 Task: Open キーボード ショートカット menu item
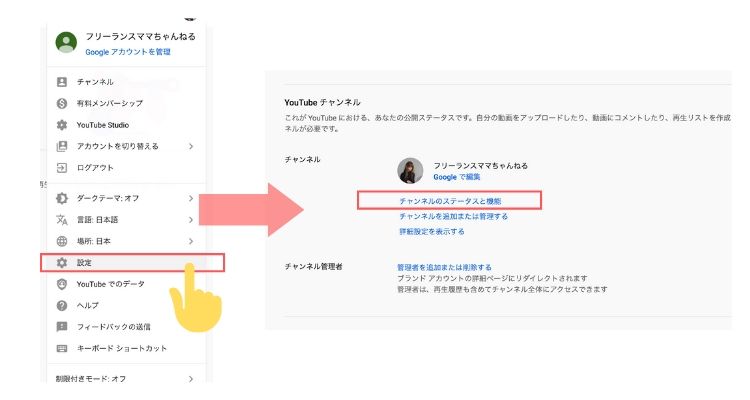point(127,348)
